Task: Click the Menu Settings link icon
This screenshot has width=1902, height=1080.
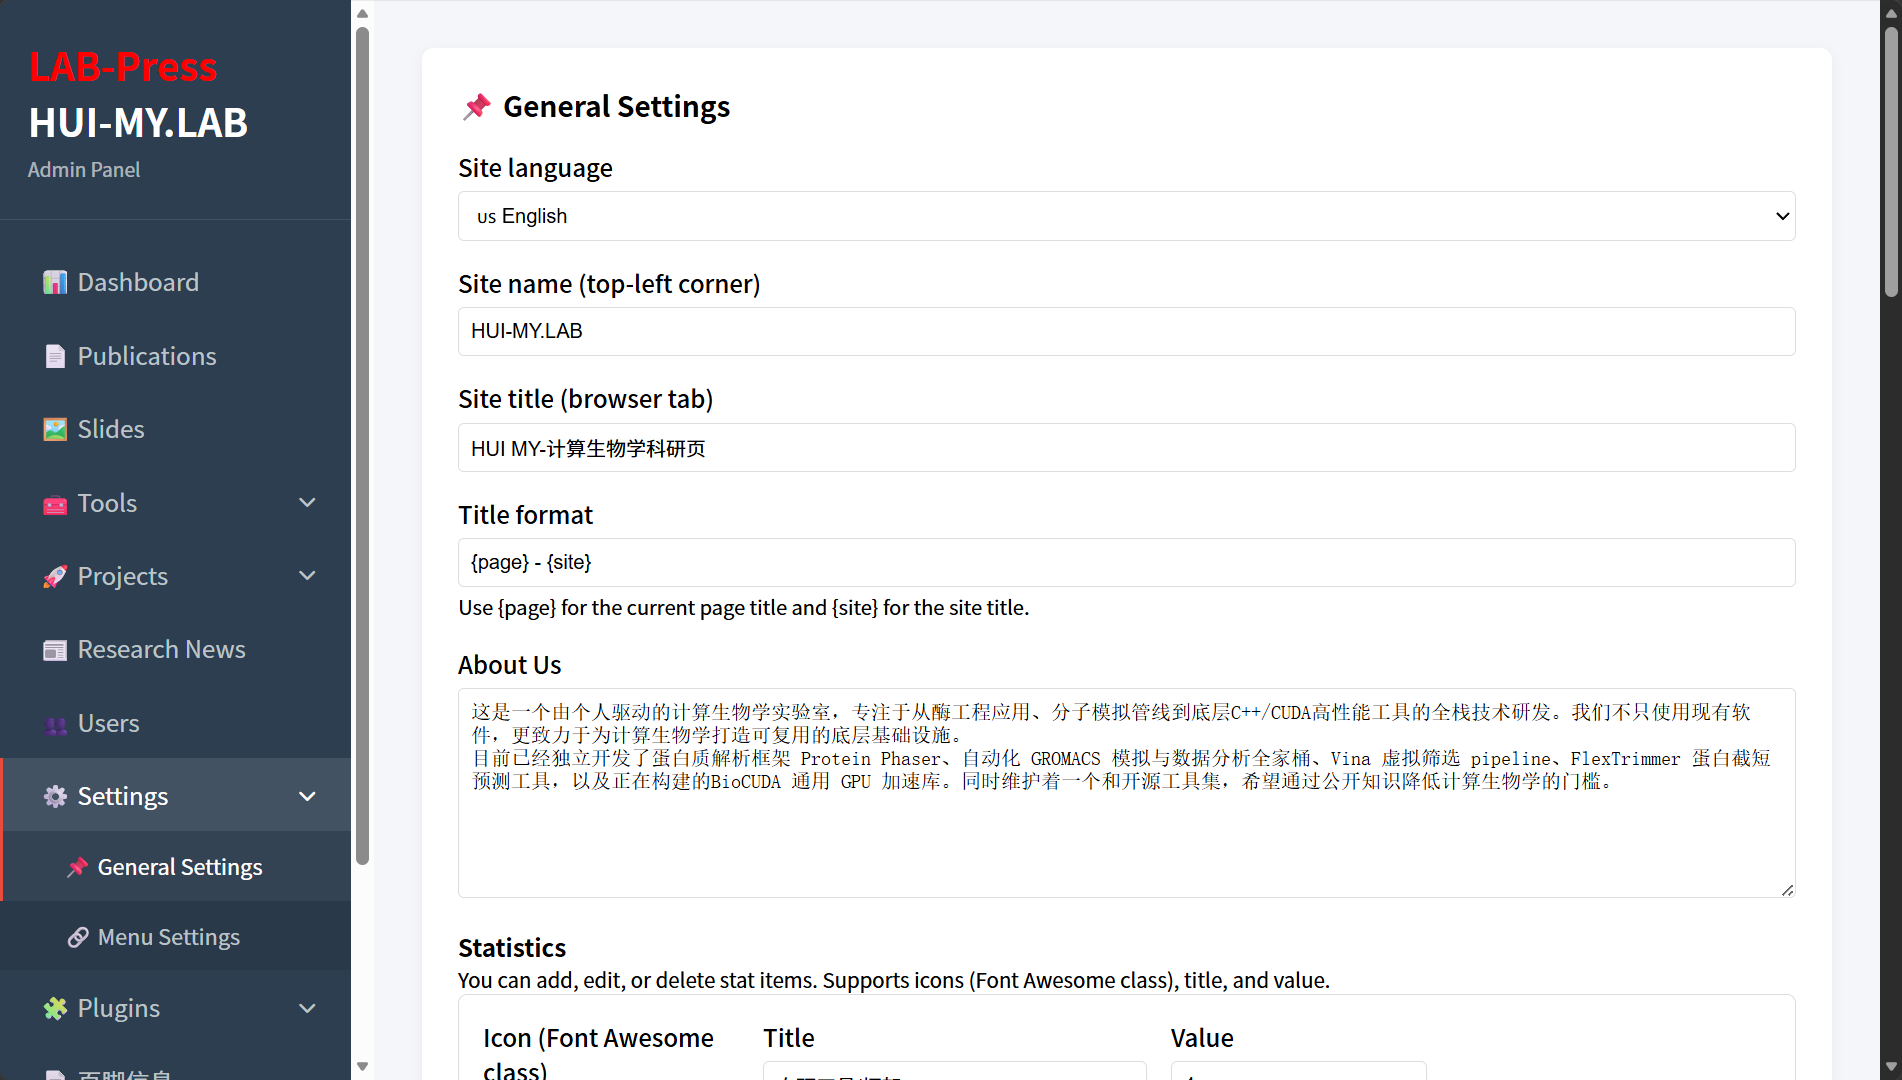Action: point(77,937)
